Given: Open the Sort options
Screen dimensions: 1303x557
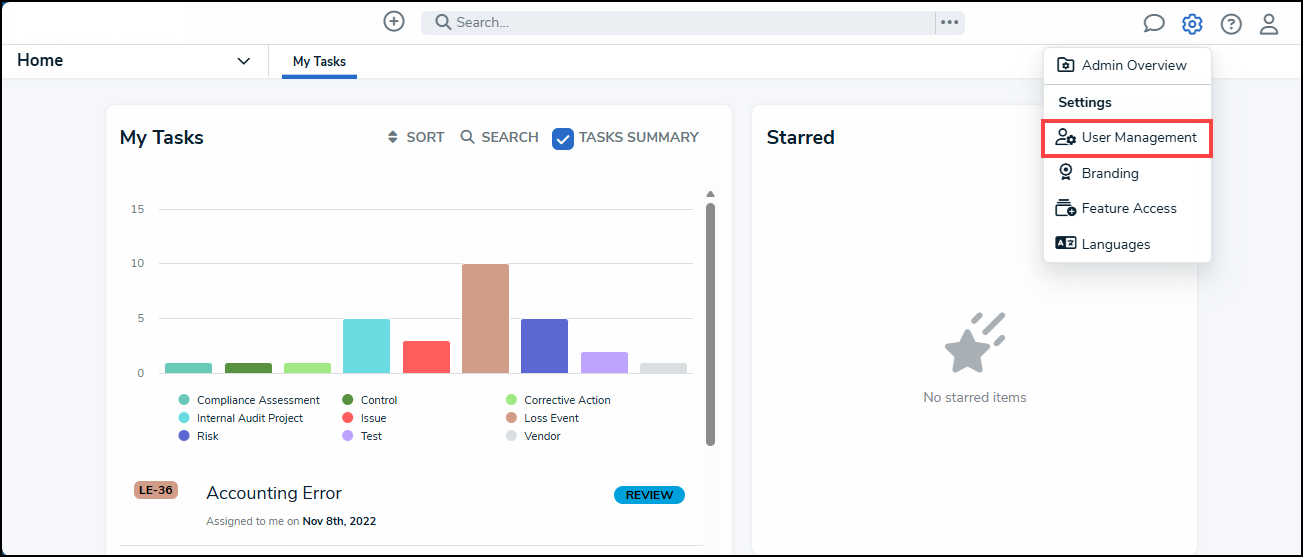Looking at the screenshot, I should tap(416, 137).
